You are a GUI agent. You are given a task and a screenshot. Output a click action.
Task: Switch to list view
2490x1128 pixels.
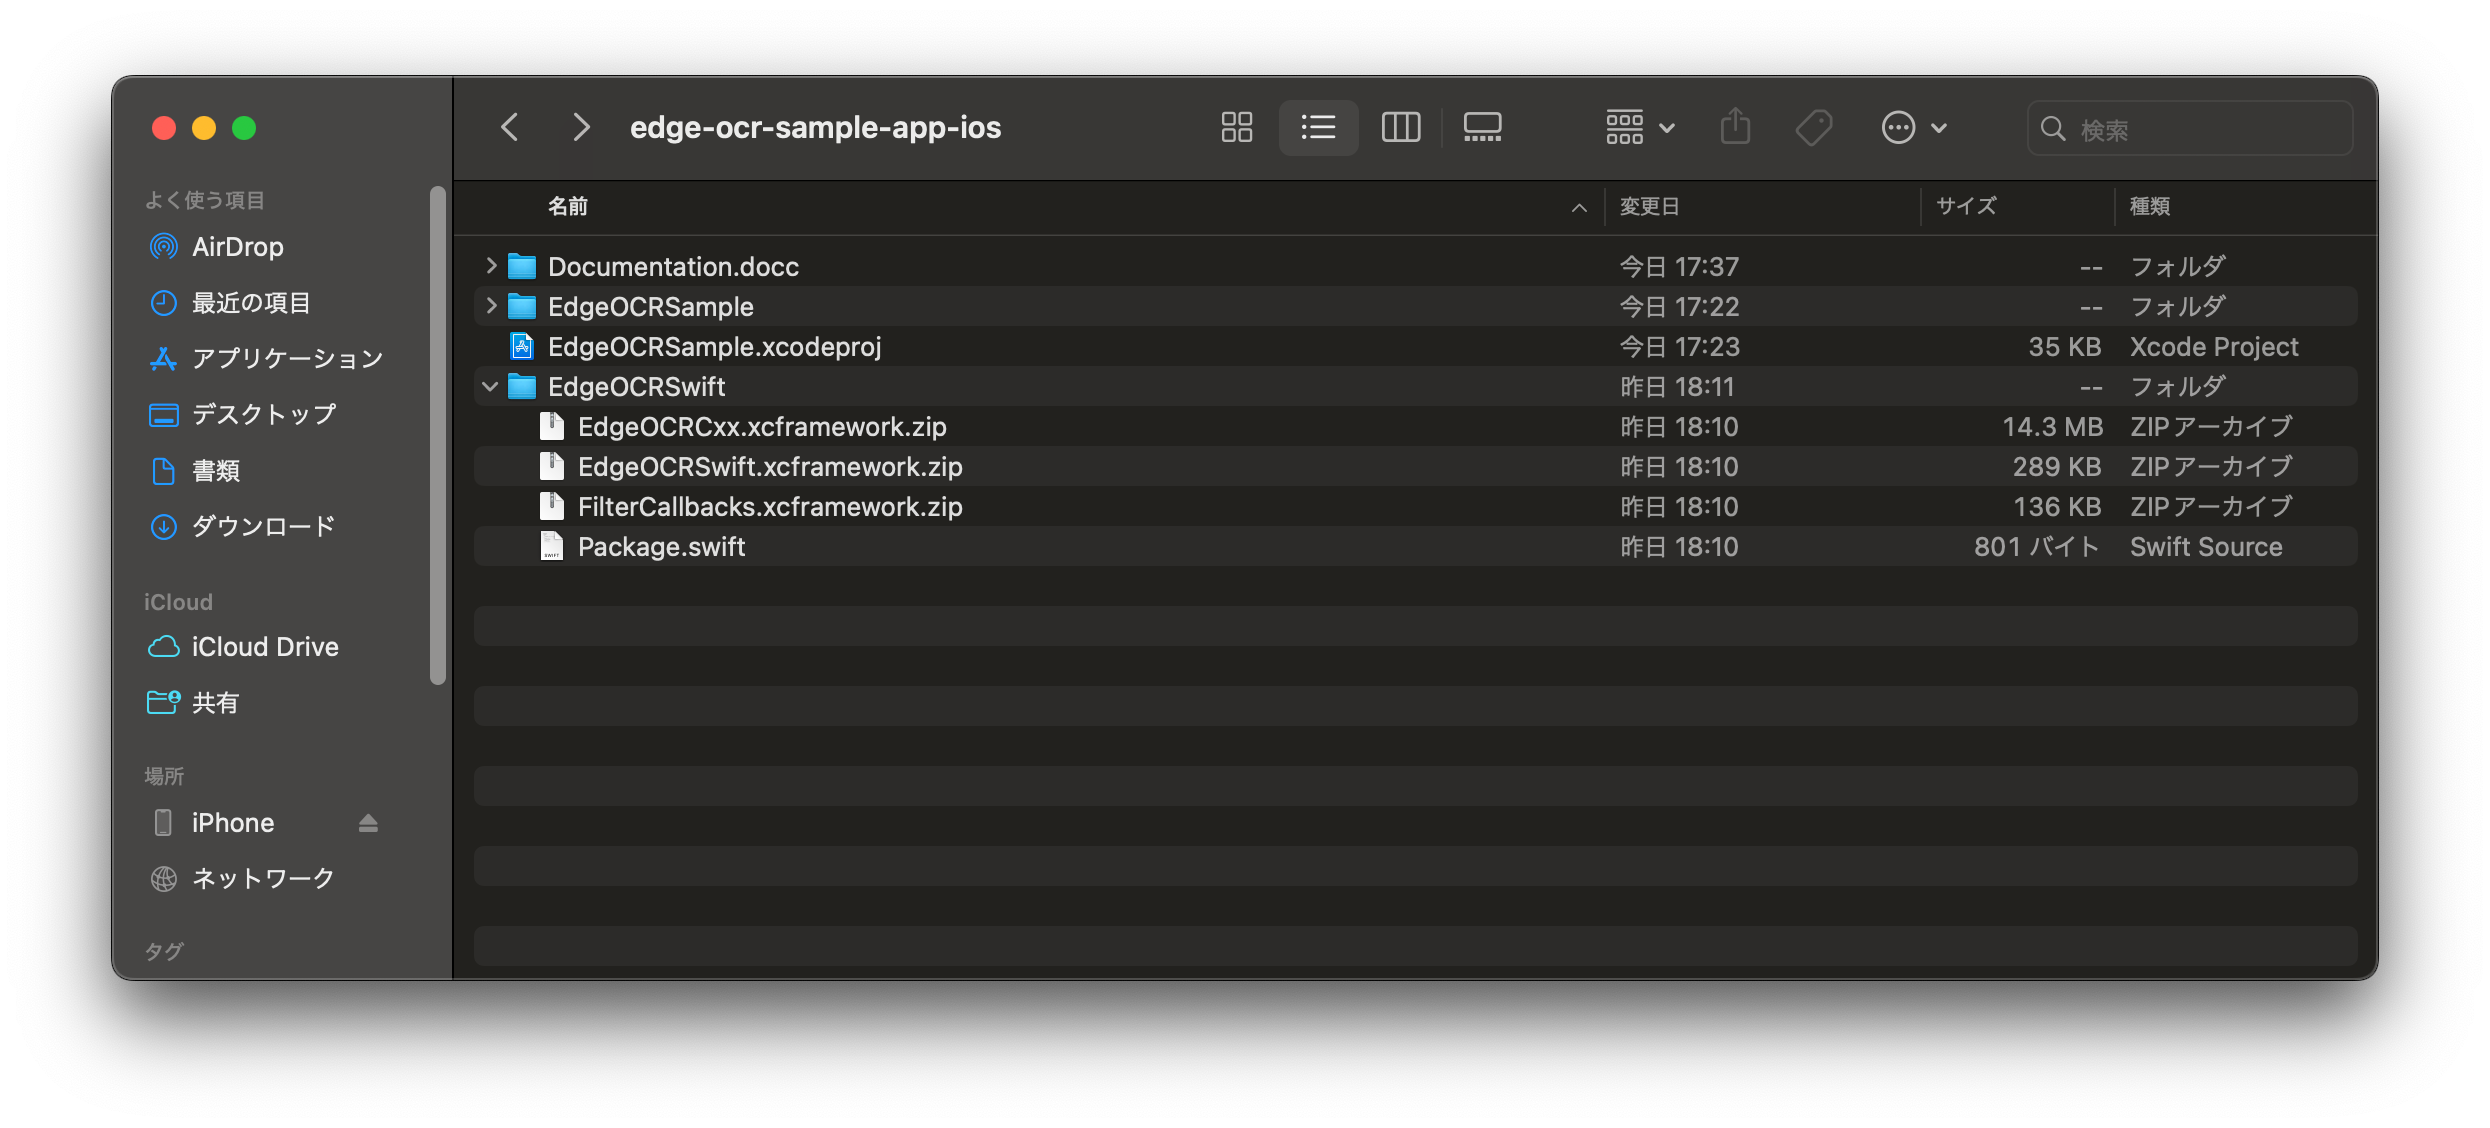(x=1318, y=128)
